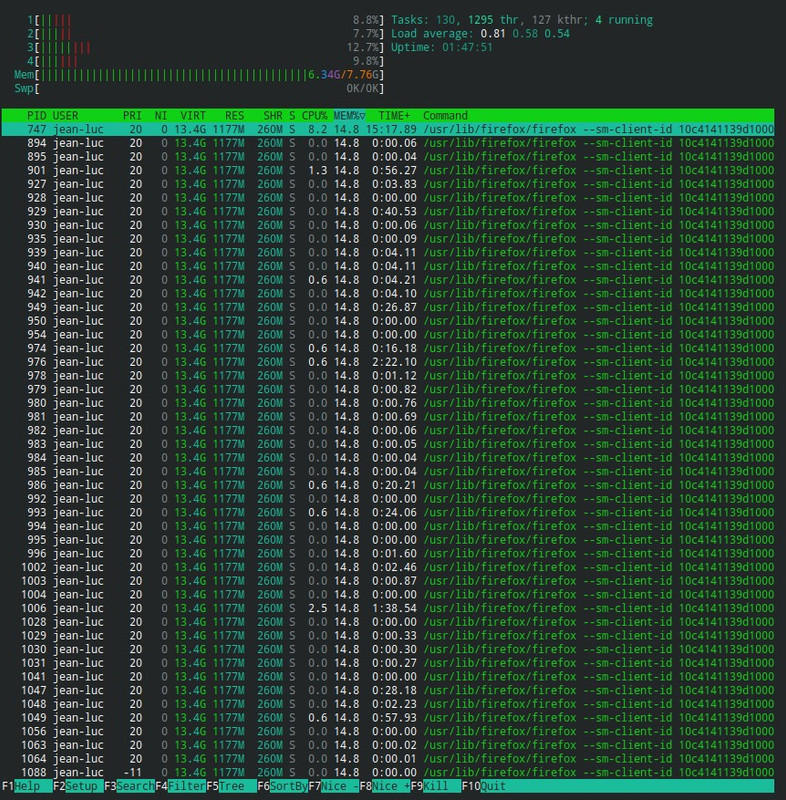Select process row with PID 1006
The width and height of the screenshot is (786, 800).
click(388, 608)
